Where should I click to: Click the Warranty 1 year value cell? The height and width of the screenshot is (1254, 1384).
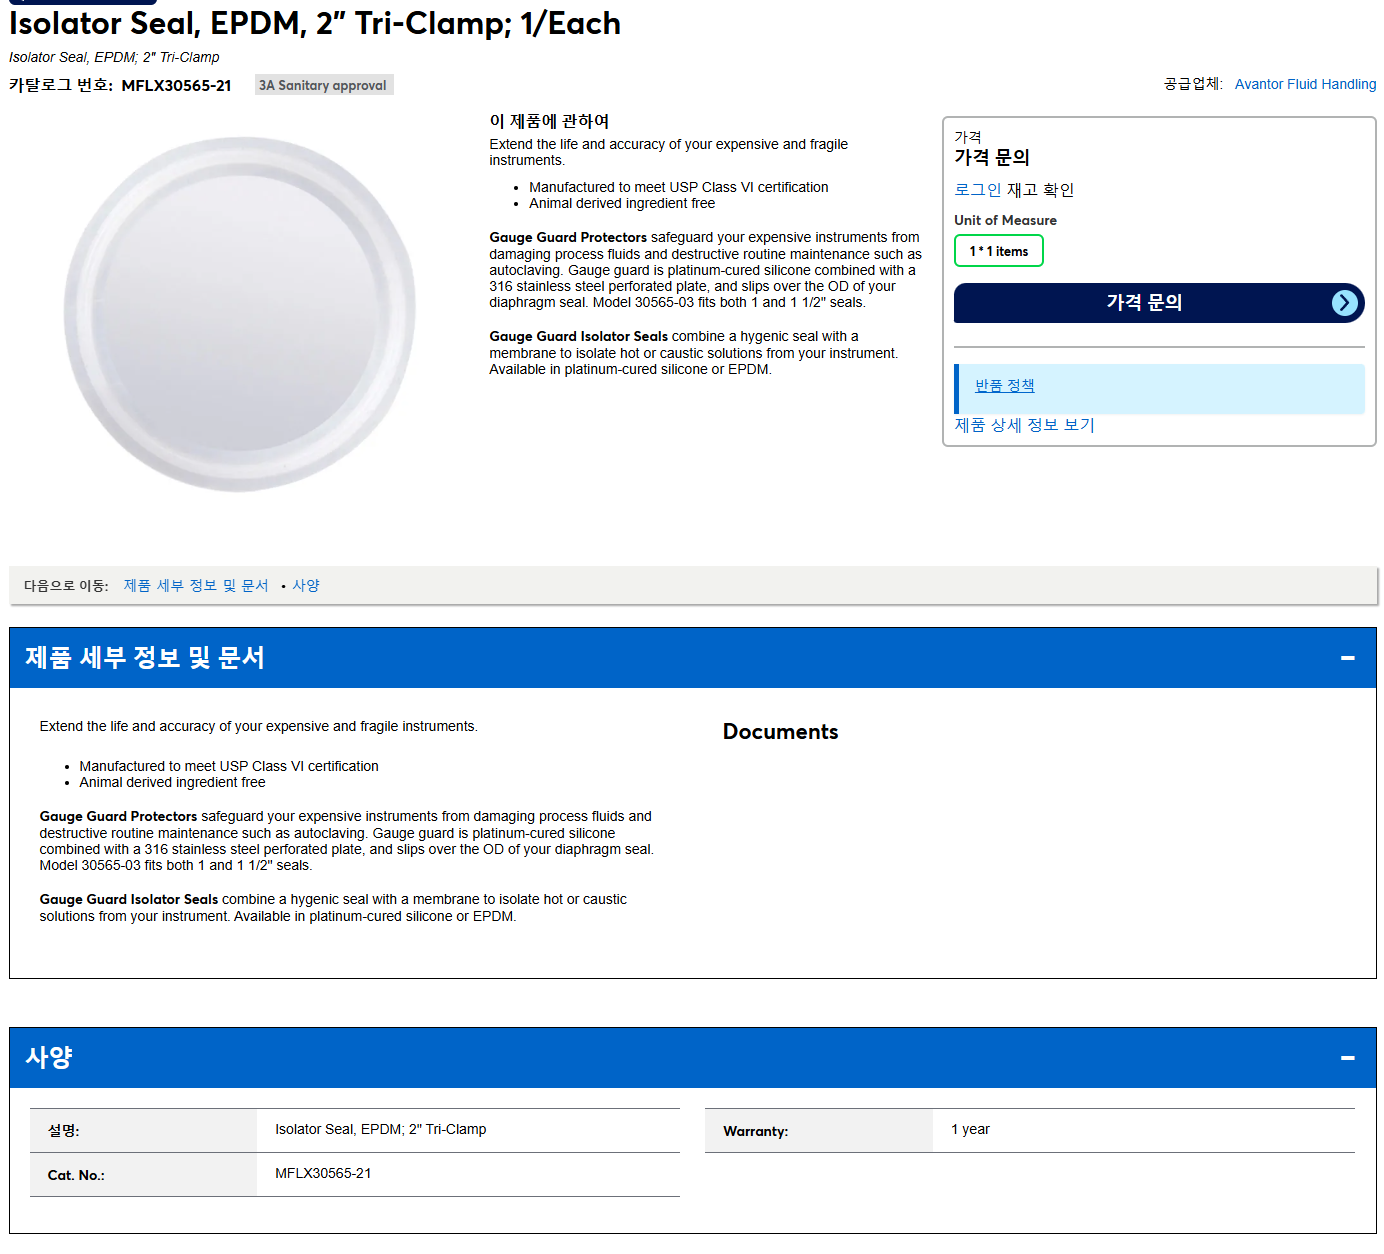(1143, 1130)
